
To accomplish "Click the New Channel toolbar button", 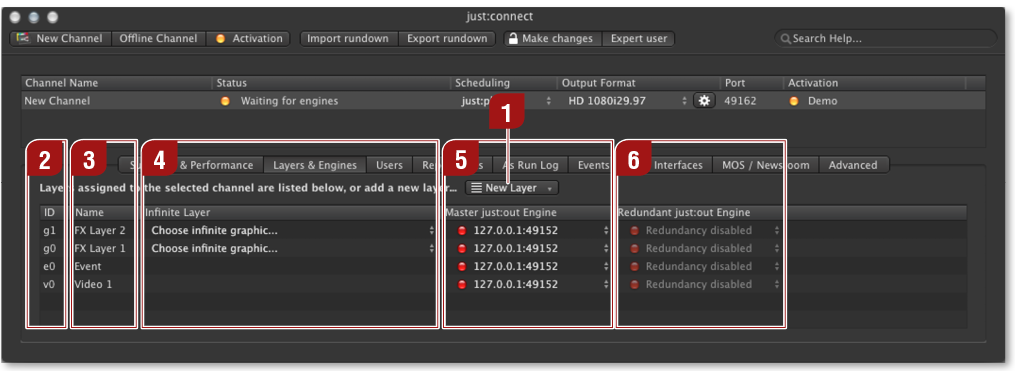I will tap(61, 39).
